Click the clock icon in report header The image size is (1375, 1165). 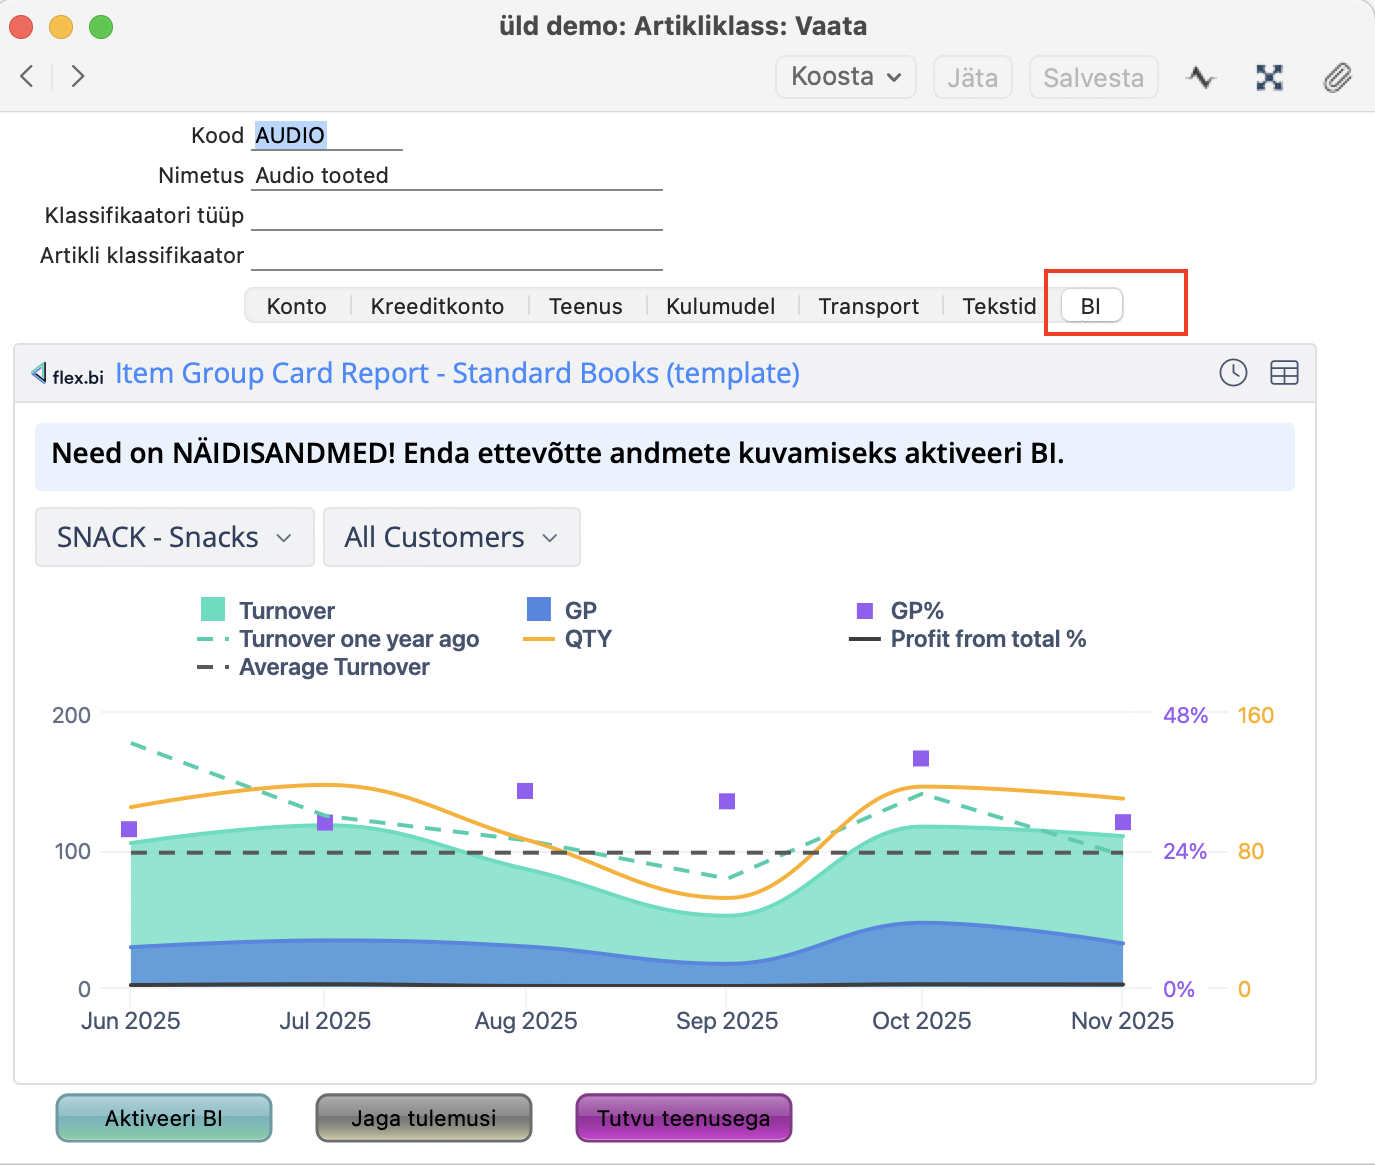[x=1233, y=373]
